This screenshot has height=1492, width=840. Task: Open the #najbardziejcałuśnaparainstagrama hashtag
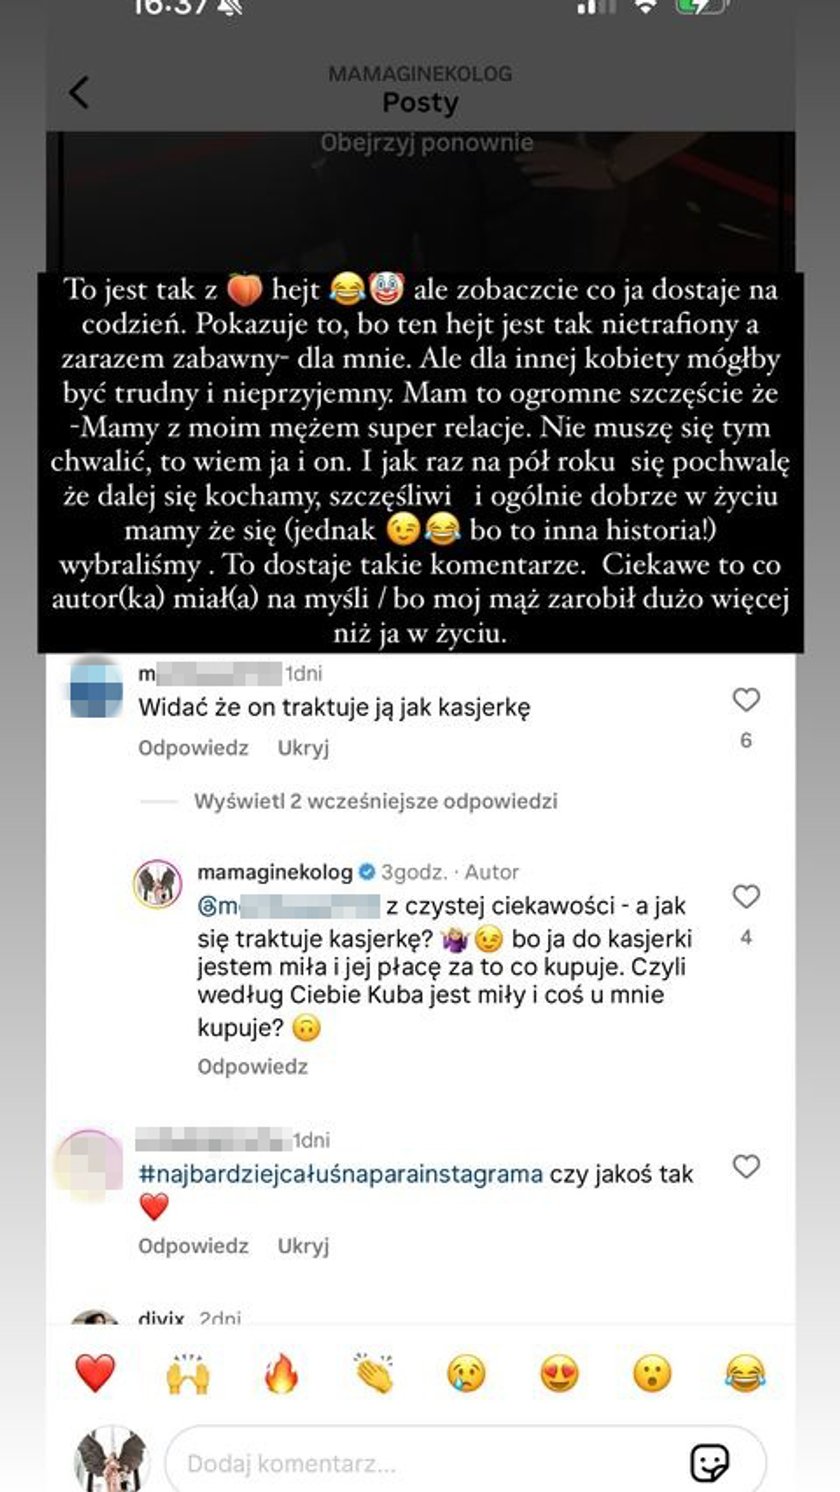340,1174
